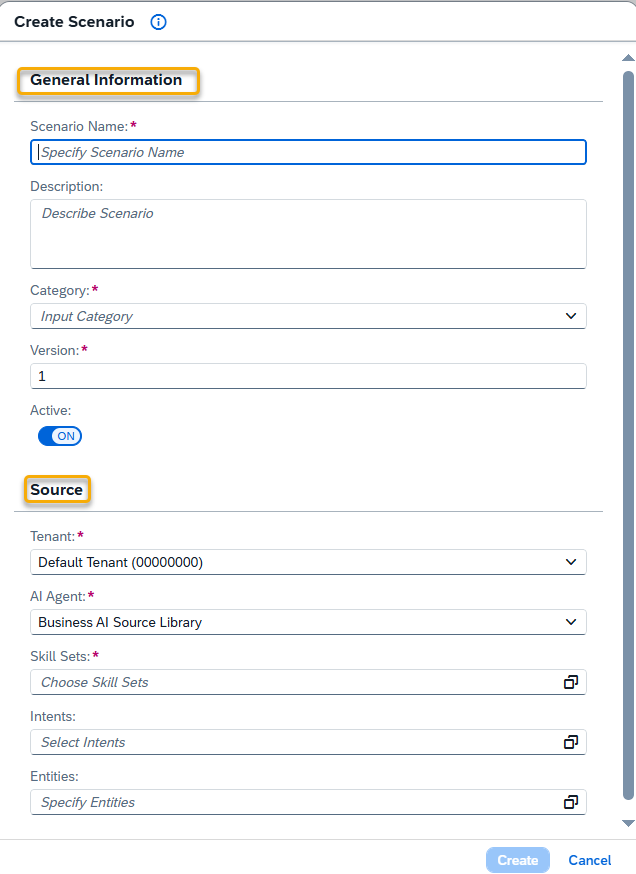Screen dimensions: 636x874
Task: Open the Tenant dropdown list
Action: [571, 562]
